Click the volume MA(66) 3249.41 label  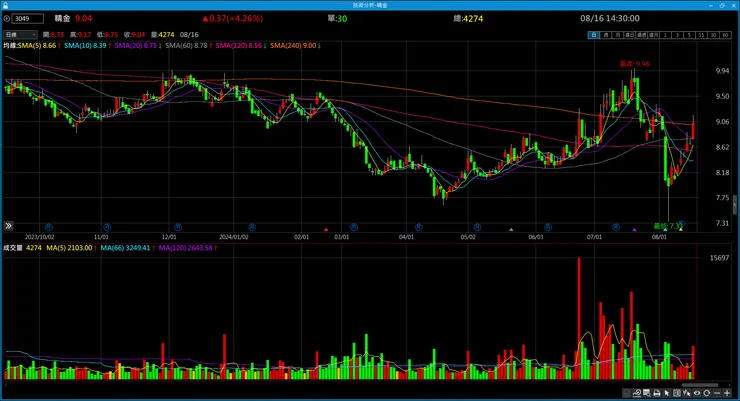click(127, 248)
